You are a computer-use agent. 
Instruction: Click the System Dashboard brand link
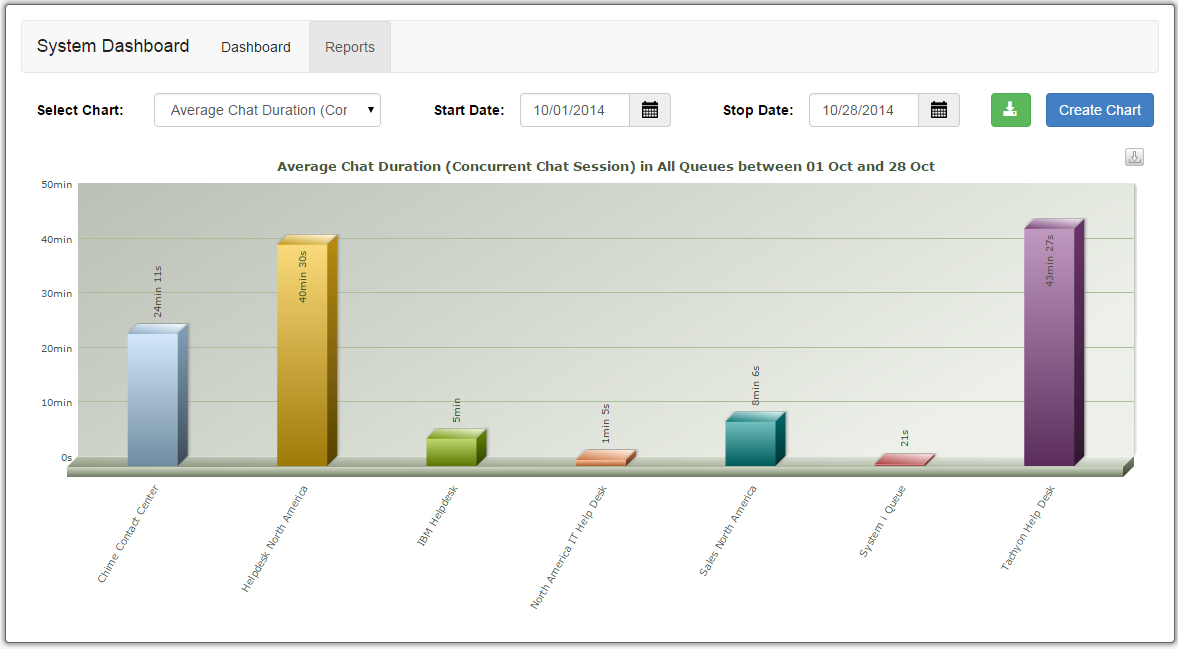pos(113,47)
